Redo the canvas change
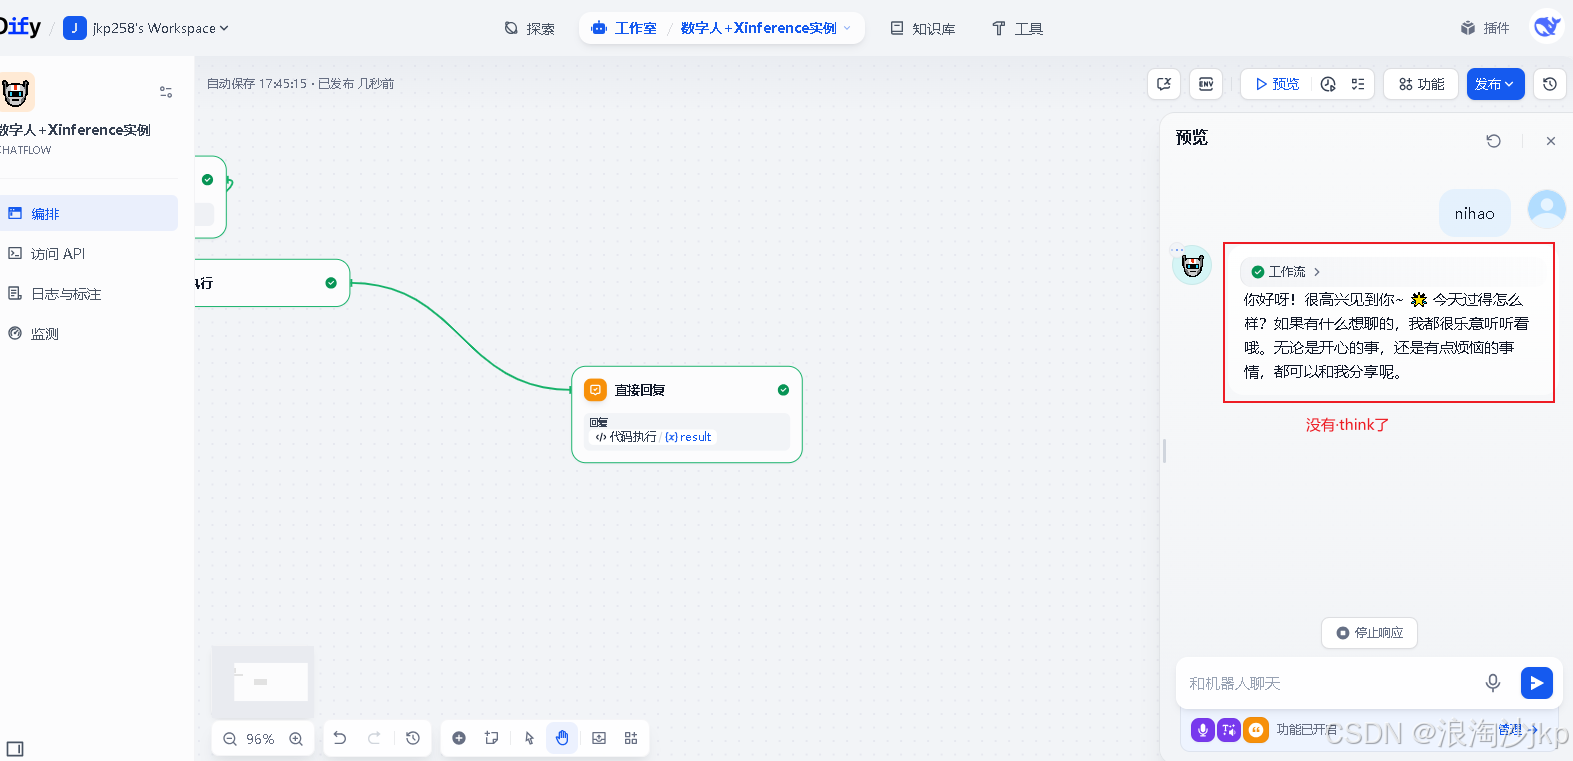Viewport: 1573px width, 761px height. point(374,738)
